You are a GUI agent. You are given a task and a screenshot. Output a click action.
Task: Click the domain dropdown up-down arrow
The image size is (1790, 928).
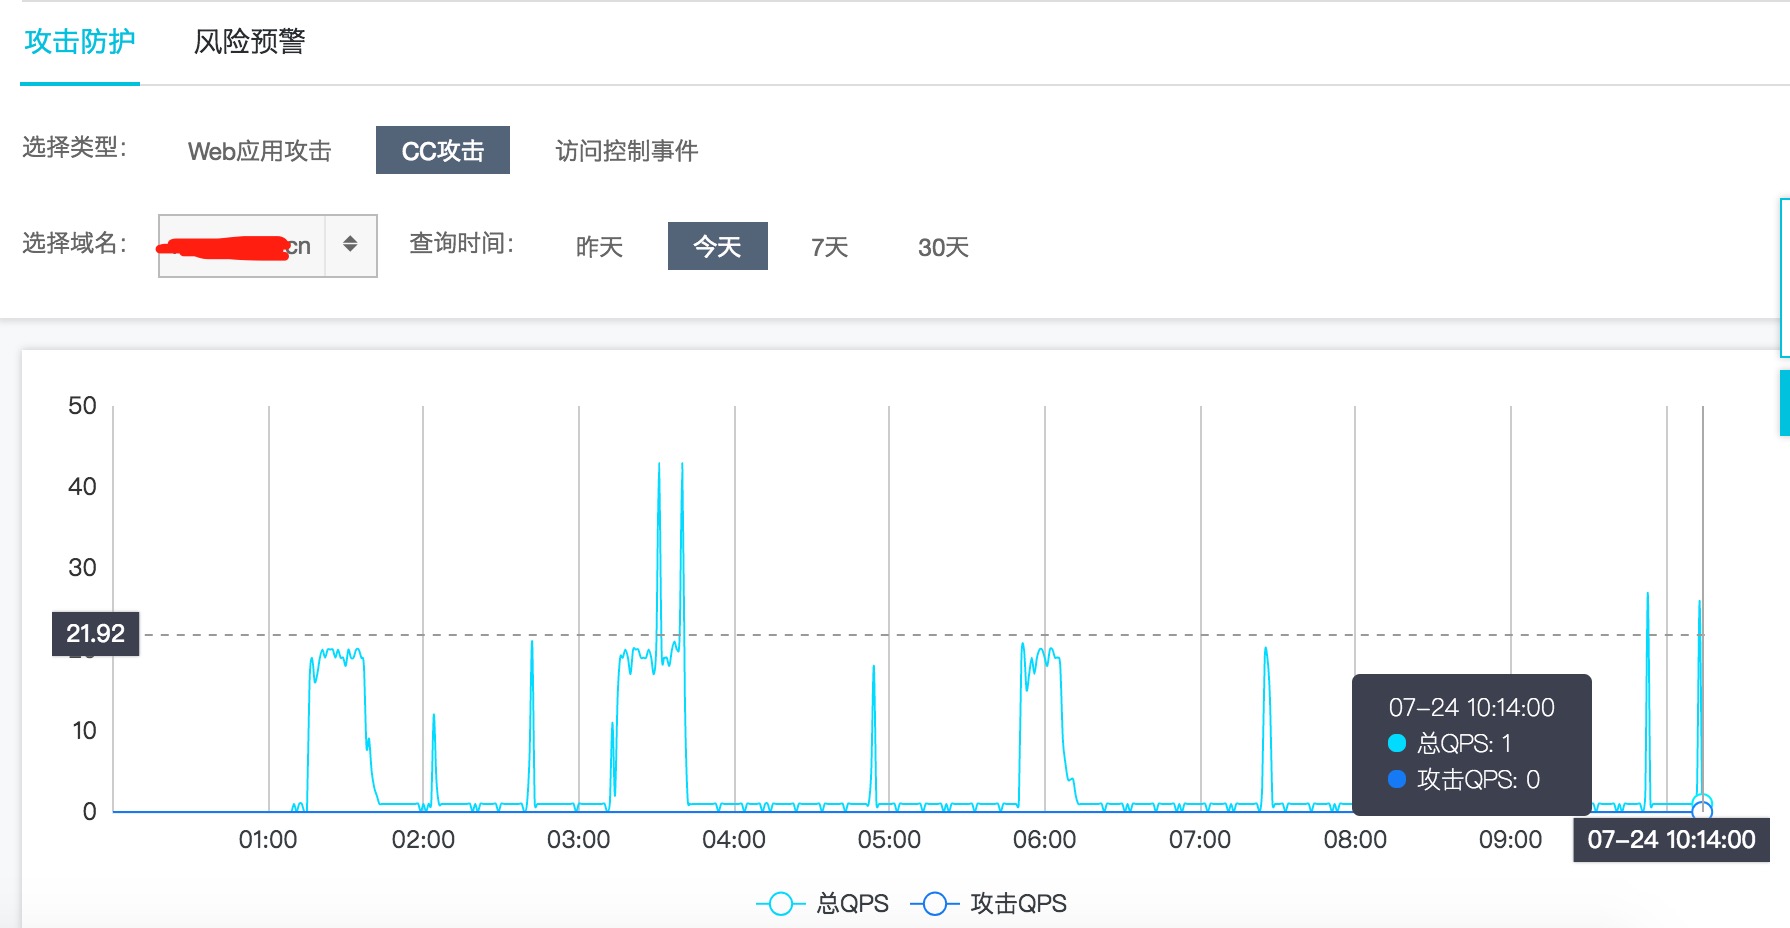pyautogui.click(x=350, y=244)
